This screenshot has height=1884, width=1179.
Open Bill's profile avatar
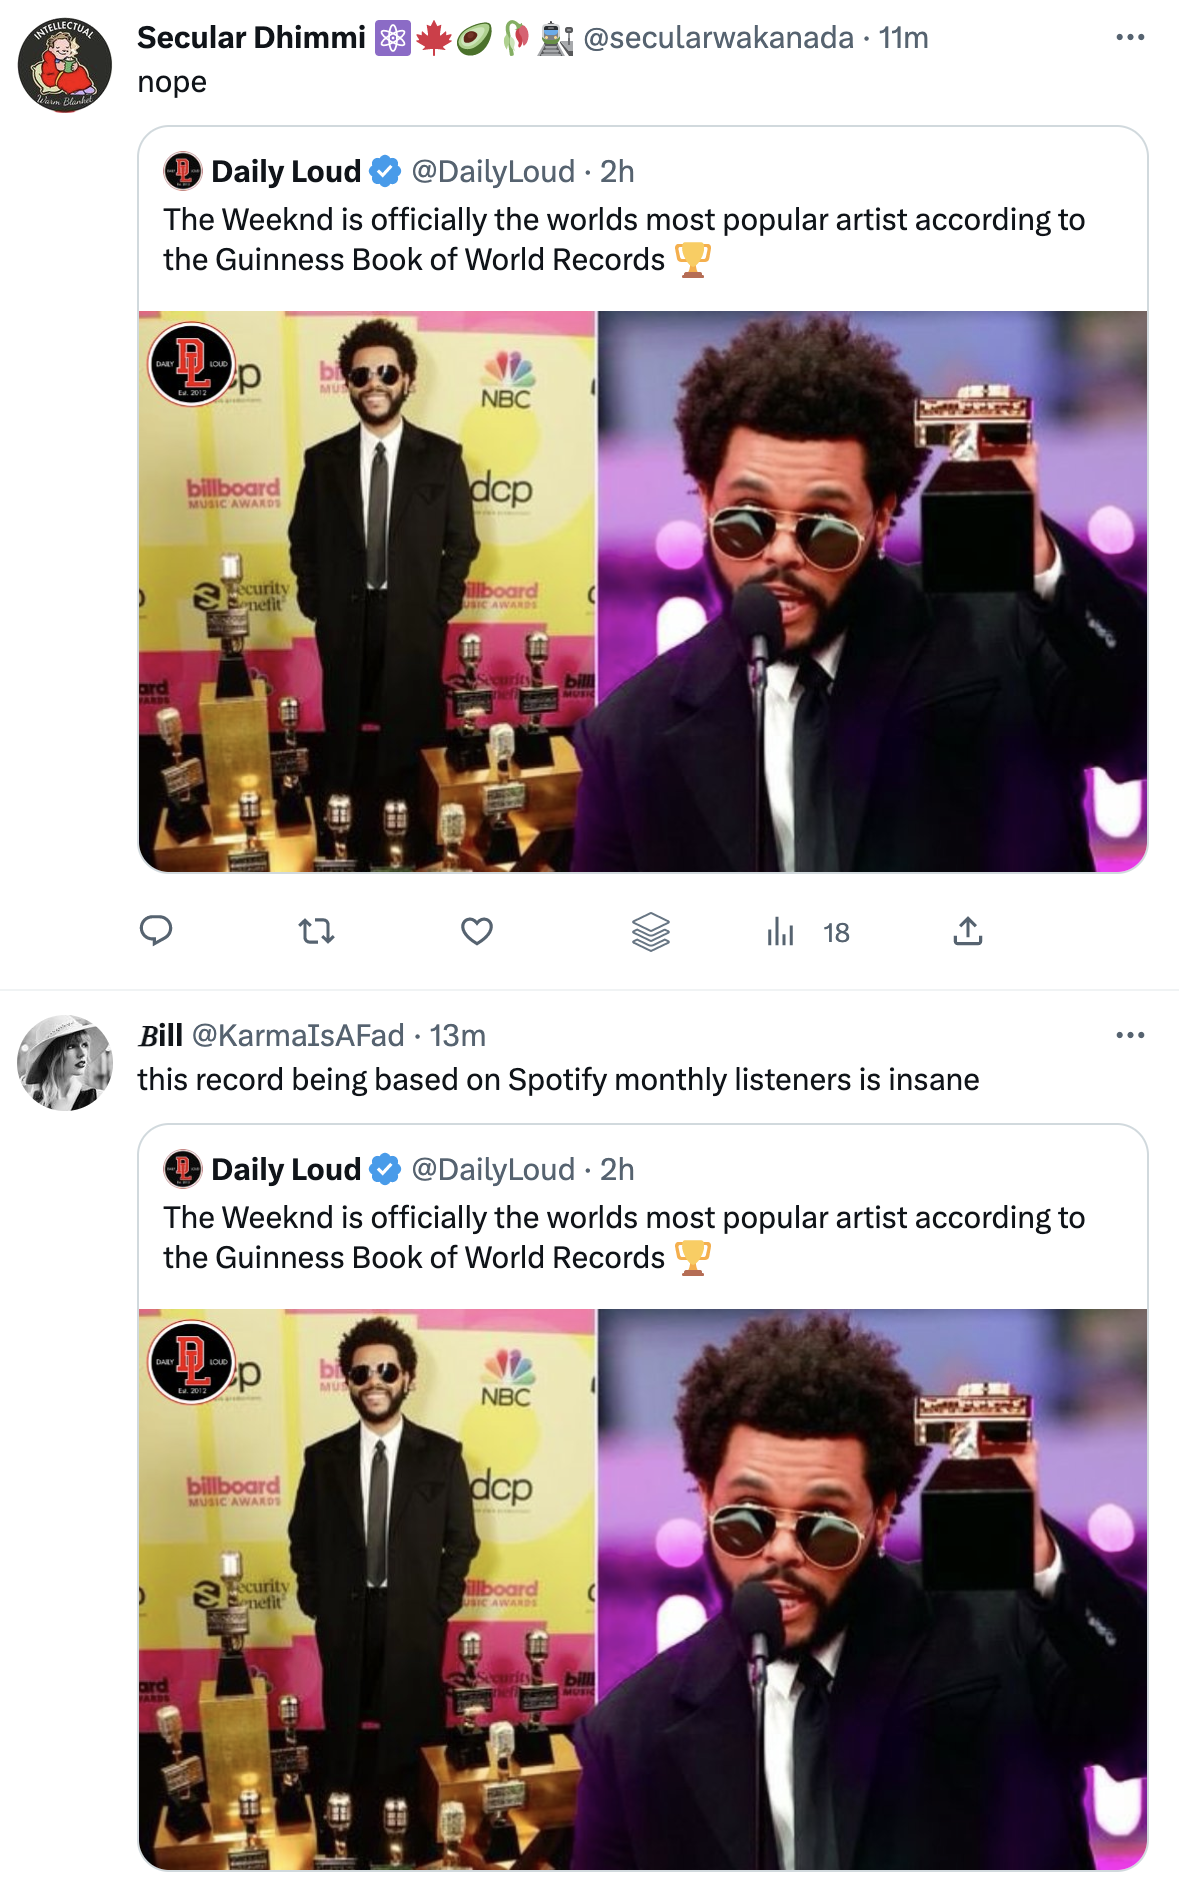62,1063
